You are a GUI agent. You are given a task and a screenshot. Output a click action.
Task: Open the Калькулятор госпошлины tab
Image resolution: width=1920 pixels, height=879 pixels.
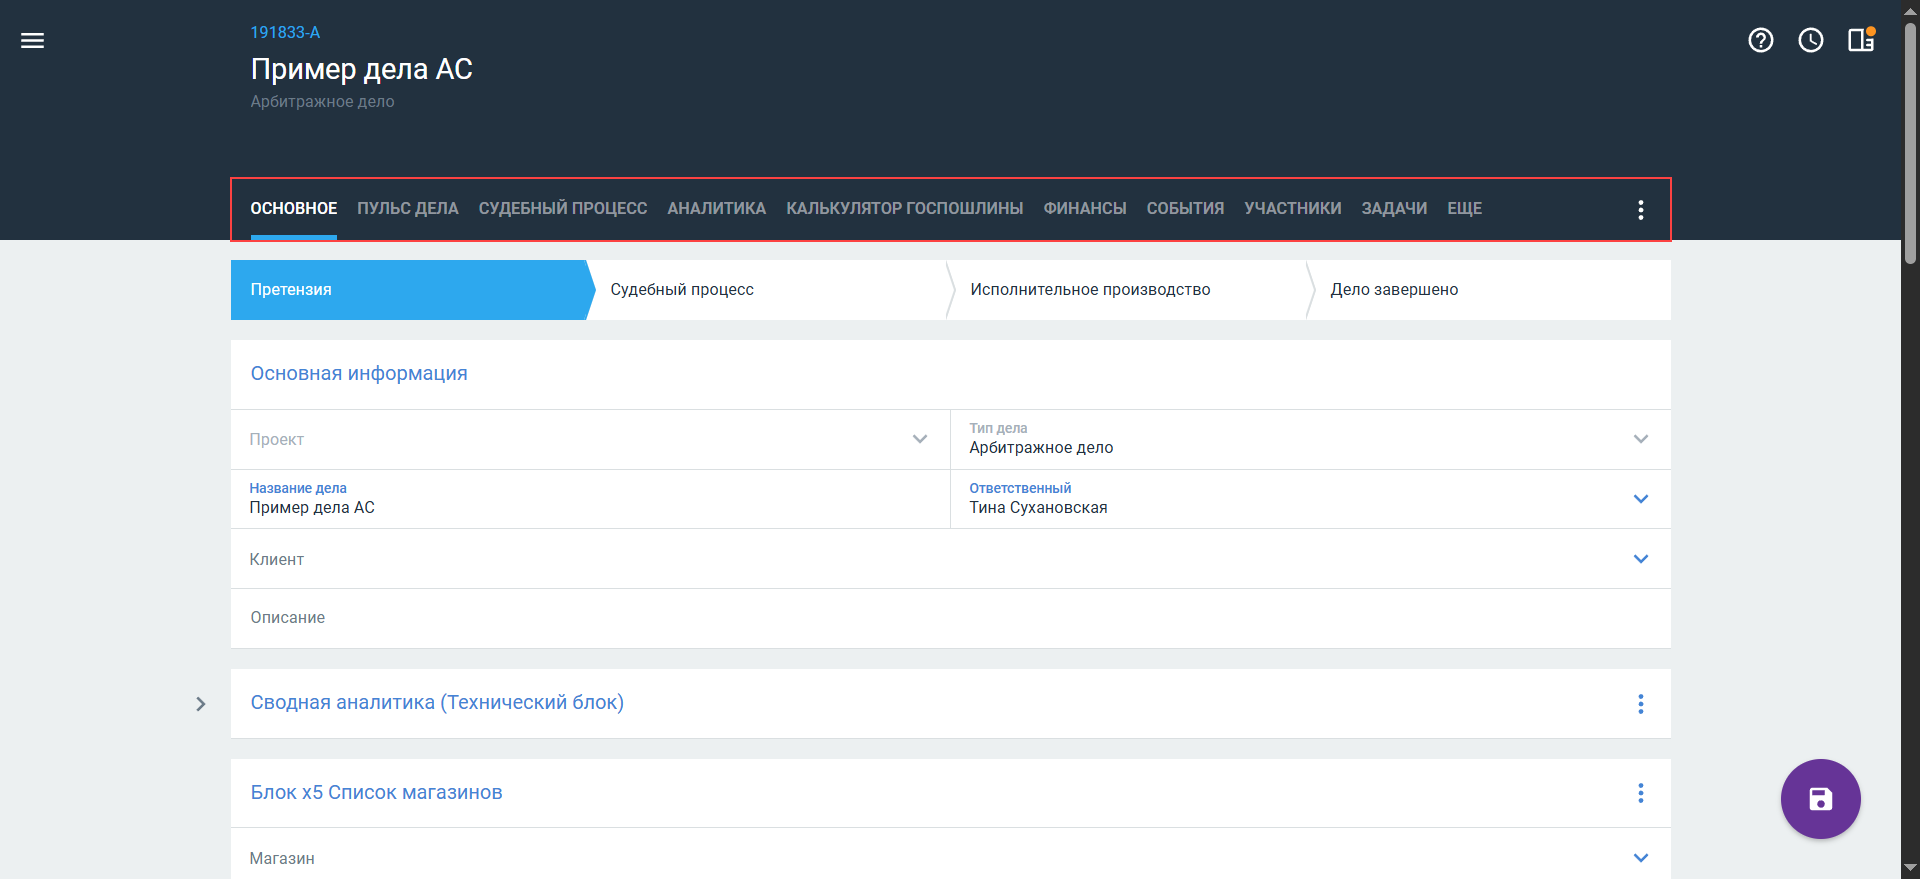coord(904,209)
